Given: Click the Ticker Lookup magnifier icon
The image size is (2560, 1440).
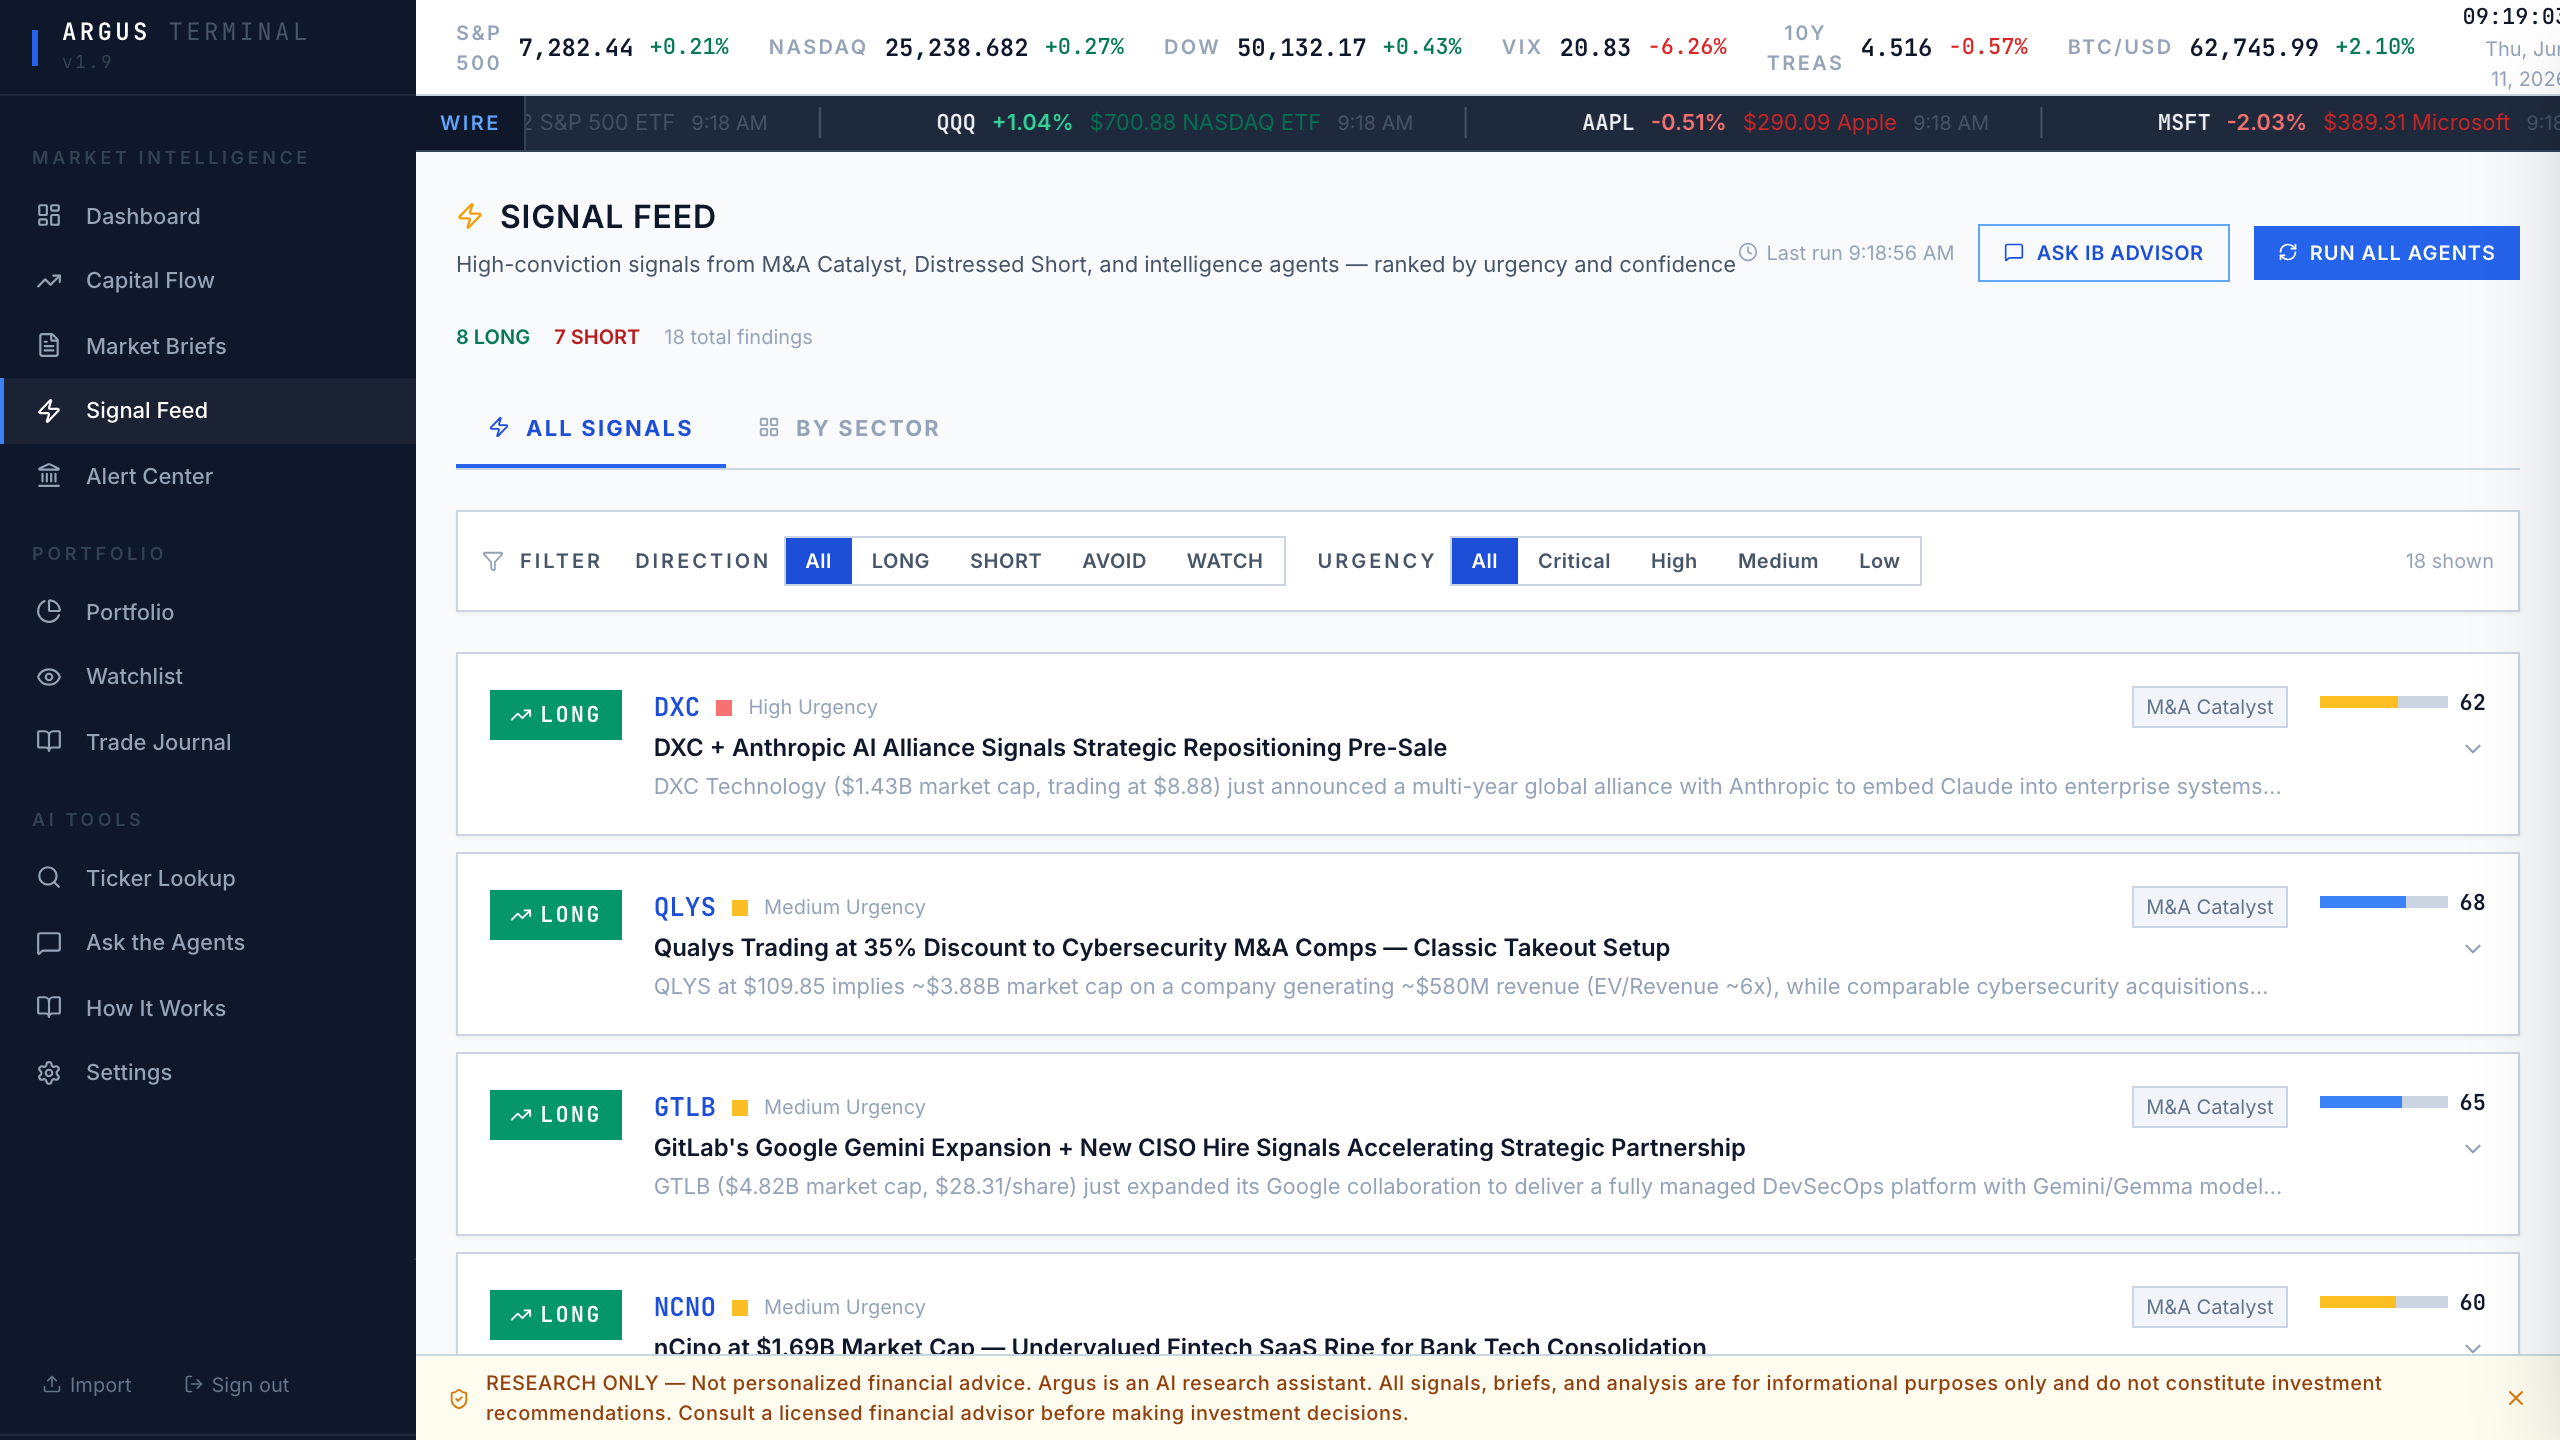Looking at the screenshot, I should (49, 877).
